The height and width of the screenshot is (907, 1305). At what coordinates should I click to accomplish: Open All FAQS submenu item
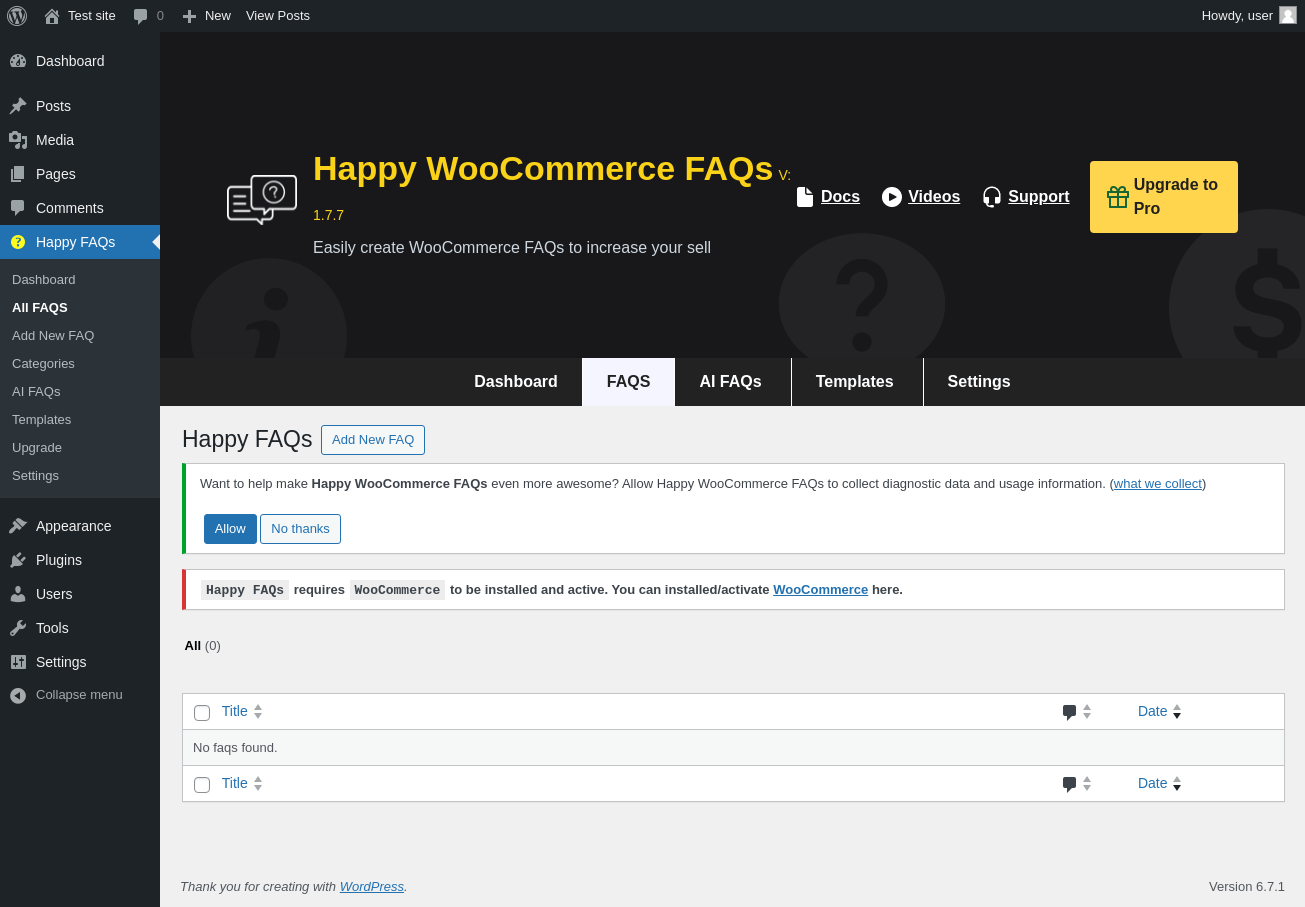tap(40, 307)
